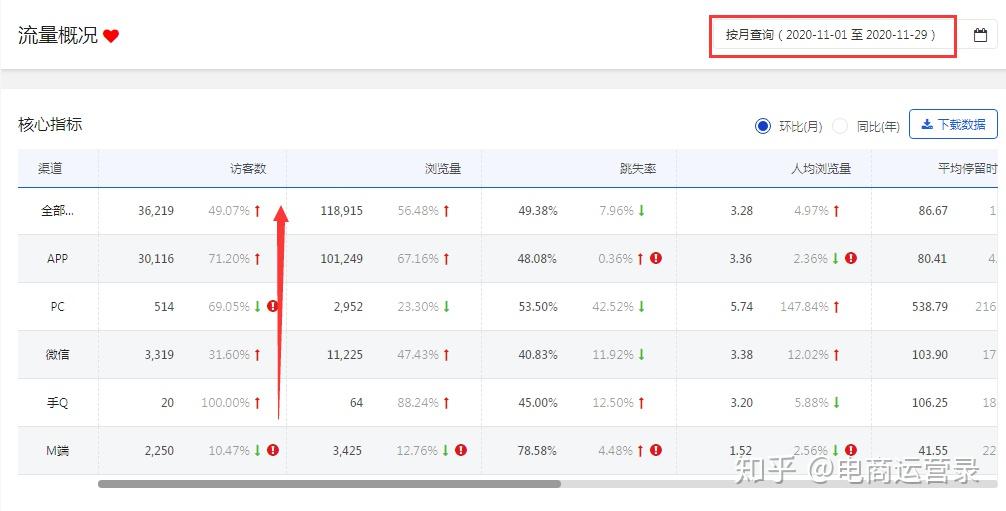Click the 下载数据 download button
1006x511 pixels.
953,125
